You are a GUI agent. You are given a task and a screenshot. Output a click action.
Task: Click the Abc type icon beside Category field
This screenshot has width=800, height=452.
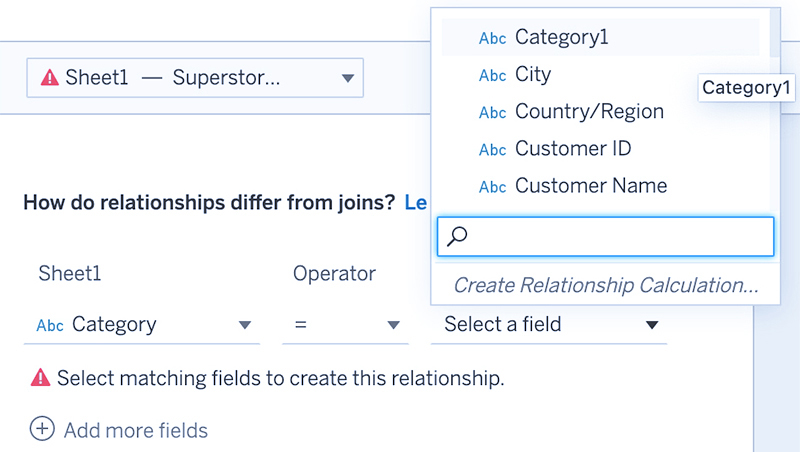tap(50, 325)
